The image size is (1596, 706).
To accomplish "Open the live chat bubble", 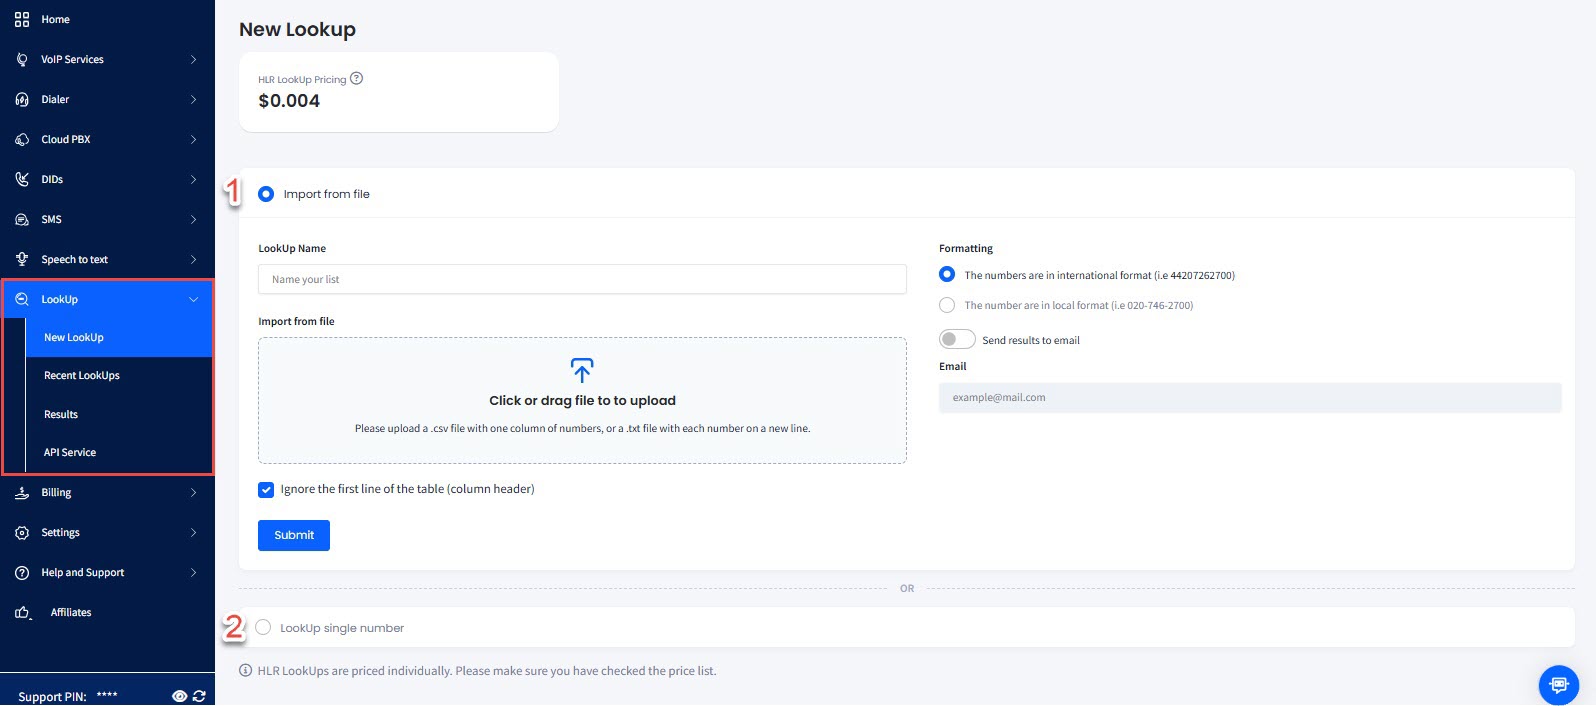I will (1558, 685).
